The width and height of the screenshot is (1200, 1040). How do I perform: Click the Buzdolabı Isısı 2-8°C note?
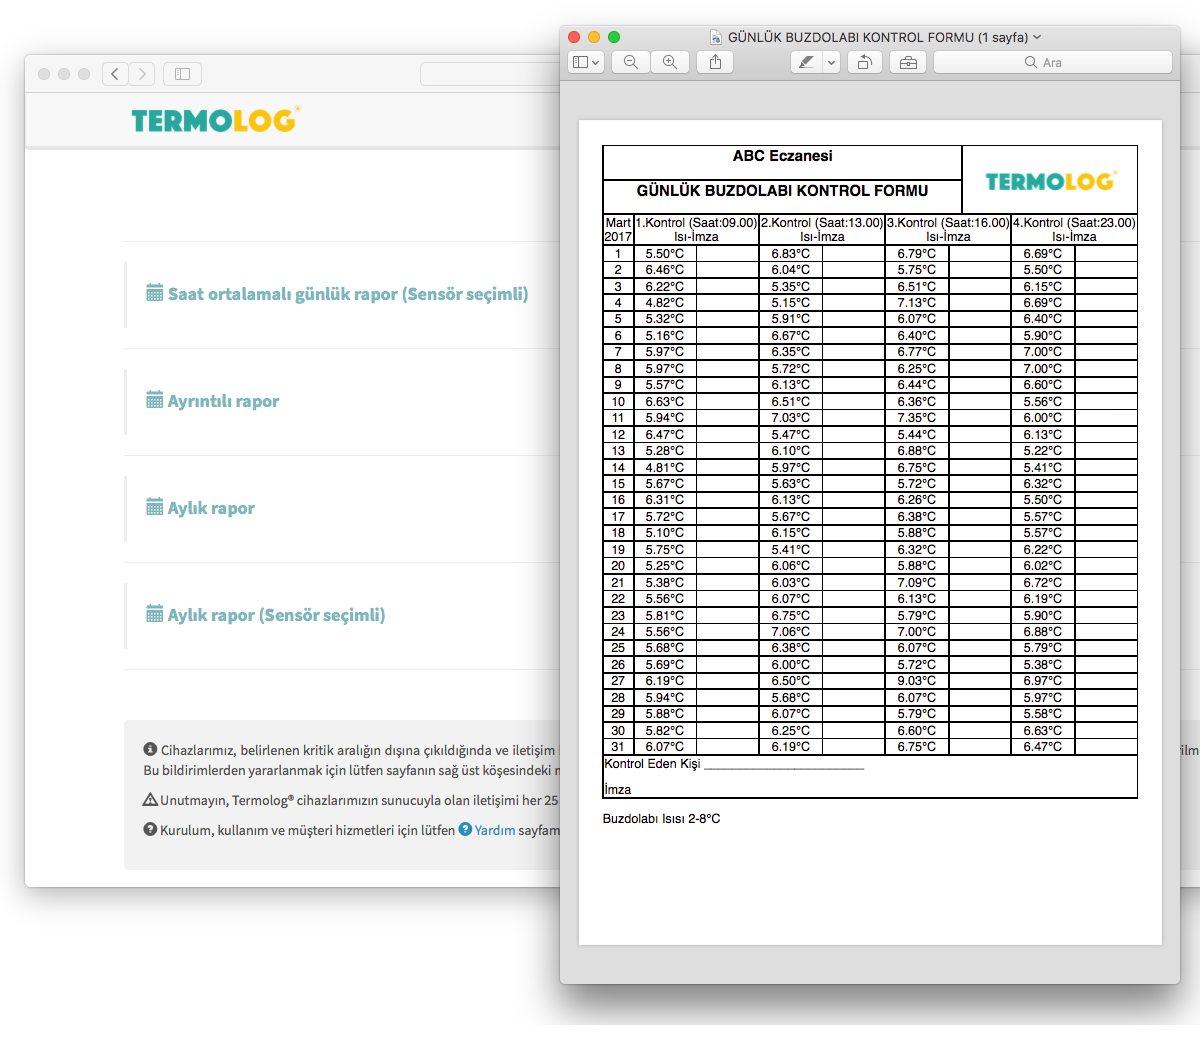661,819
